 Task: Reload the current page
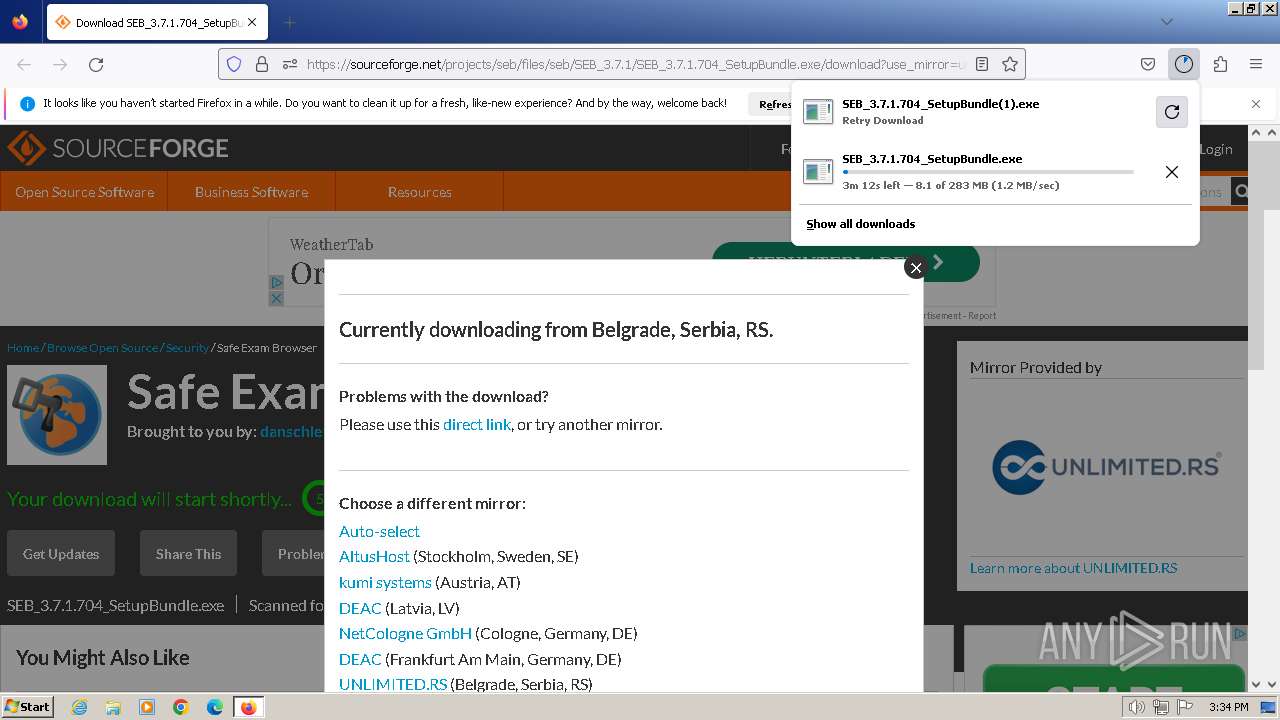[x=96, y=64]
